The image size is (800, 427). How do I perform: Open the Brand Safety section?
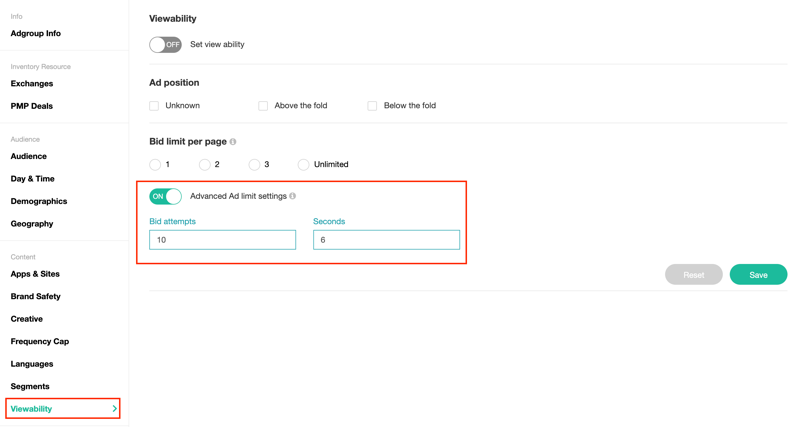(x=36, y=297)
